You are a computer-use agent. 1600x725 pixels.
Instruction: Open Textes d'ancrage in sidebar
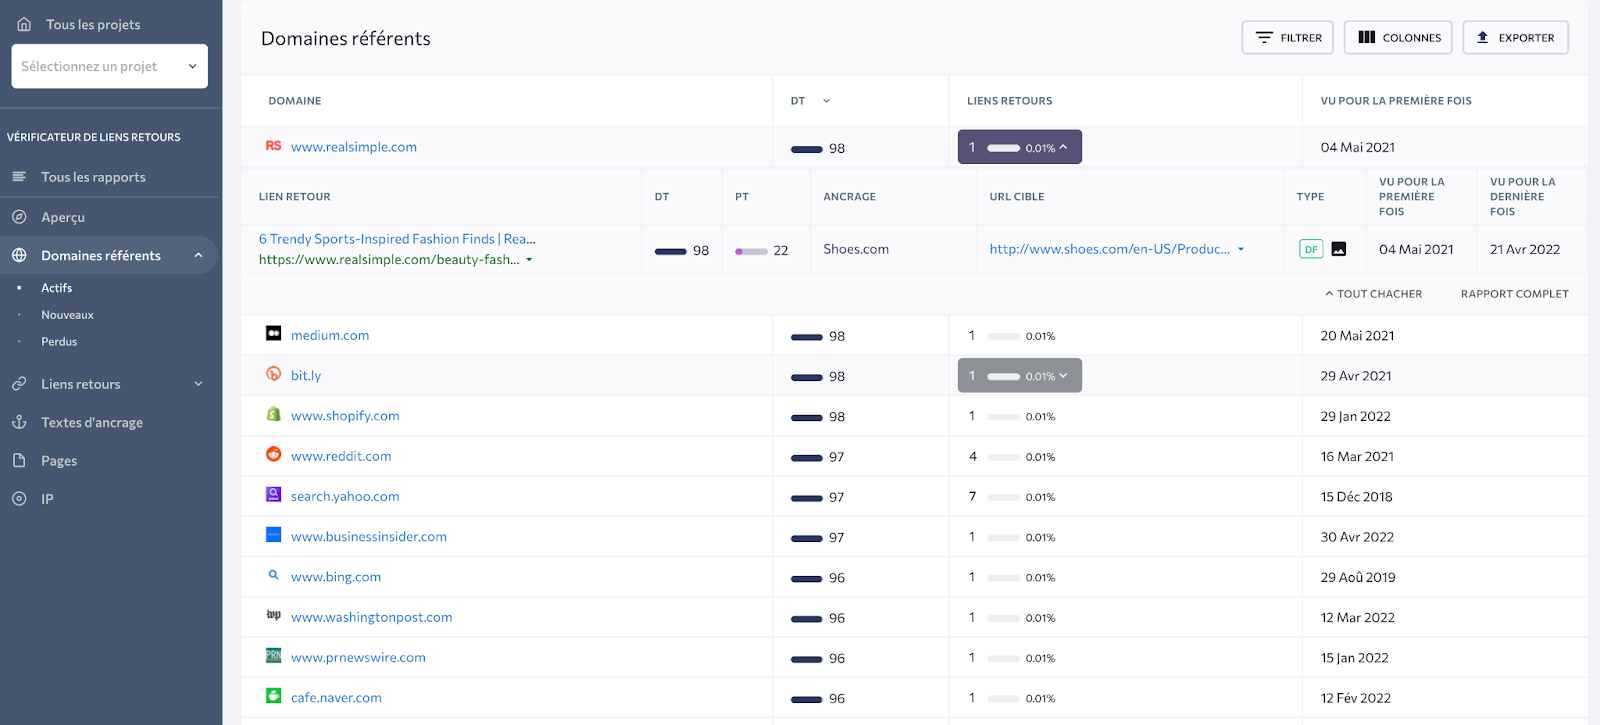pos(92,422)
